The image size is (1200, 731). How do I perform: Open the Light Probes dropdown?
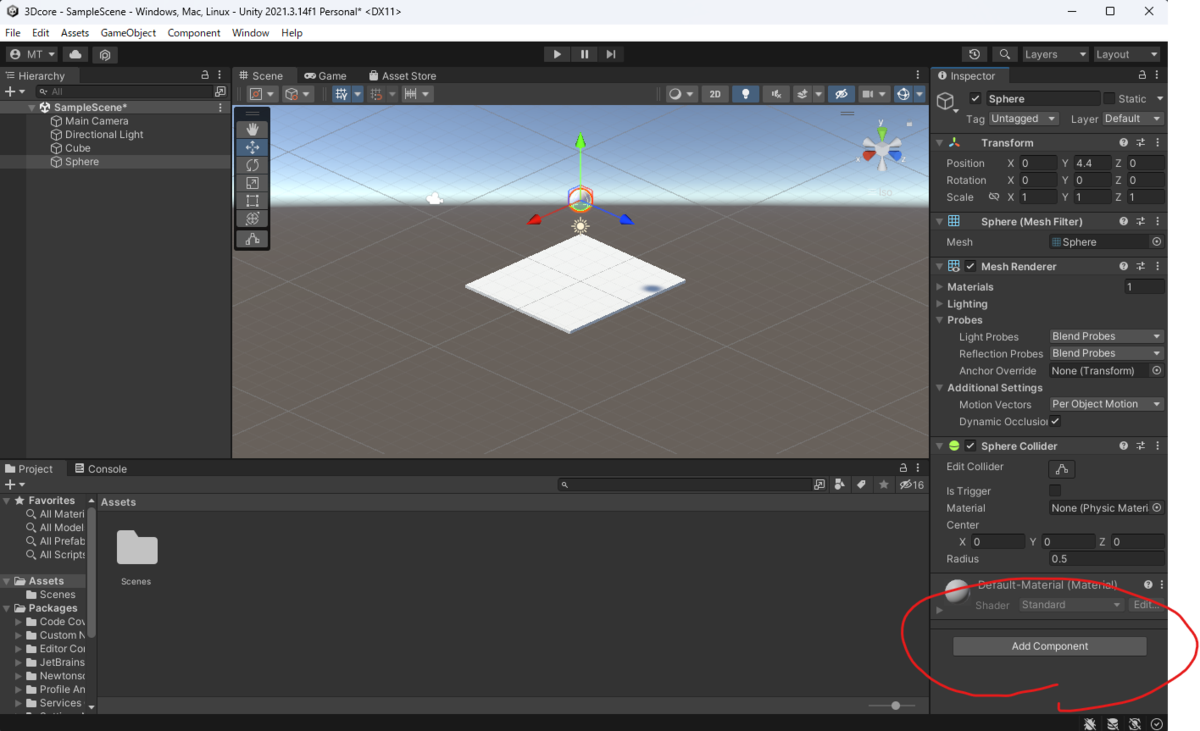tap(1106, 336)
